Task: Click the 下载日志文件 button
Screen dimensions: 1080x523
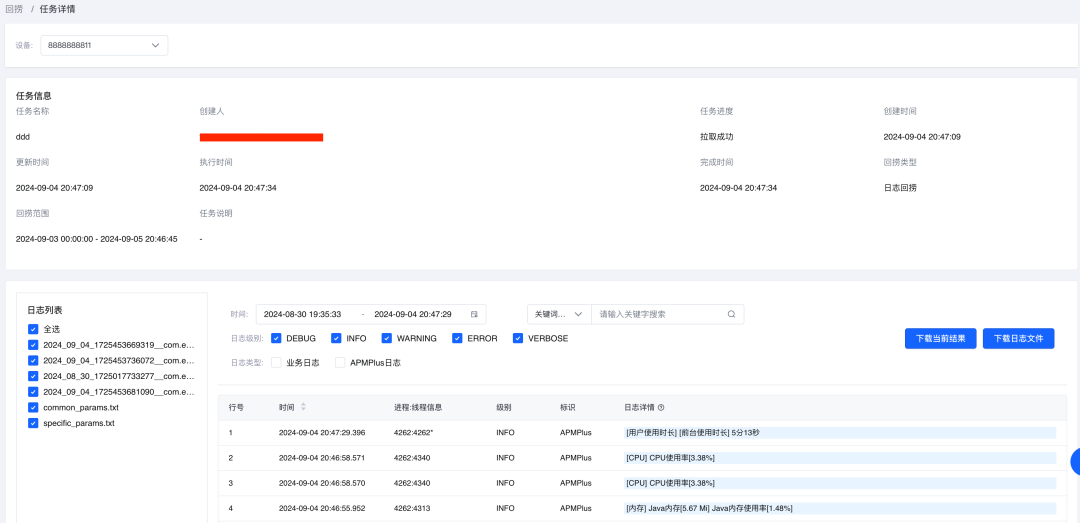Action: click(x=1018, y=339)
